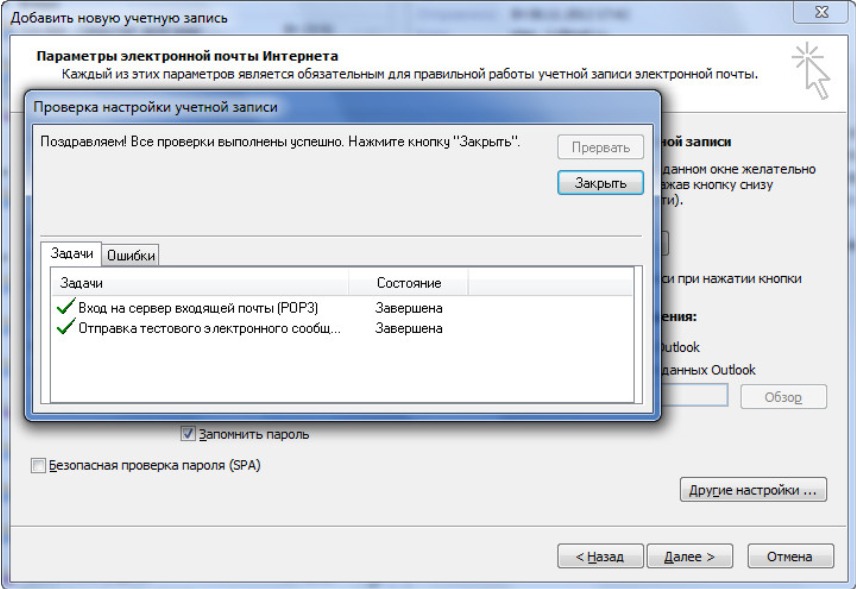
Task: Sort by the Состояние column header
Action: (x=408, y=283)
